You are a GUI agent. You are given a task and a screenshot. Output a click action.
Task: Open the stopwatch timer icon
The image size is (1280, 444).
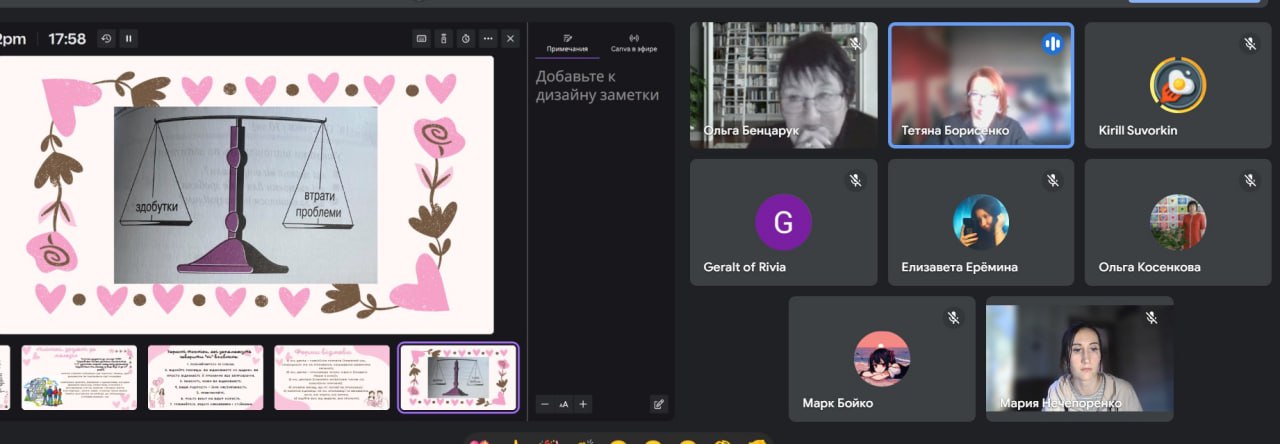[466, 39]
